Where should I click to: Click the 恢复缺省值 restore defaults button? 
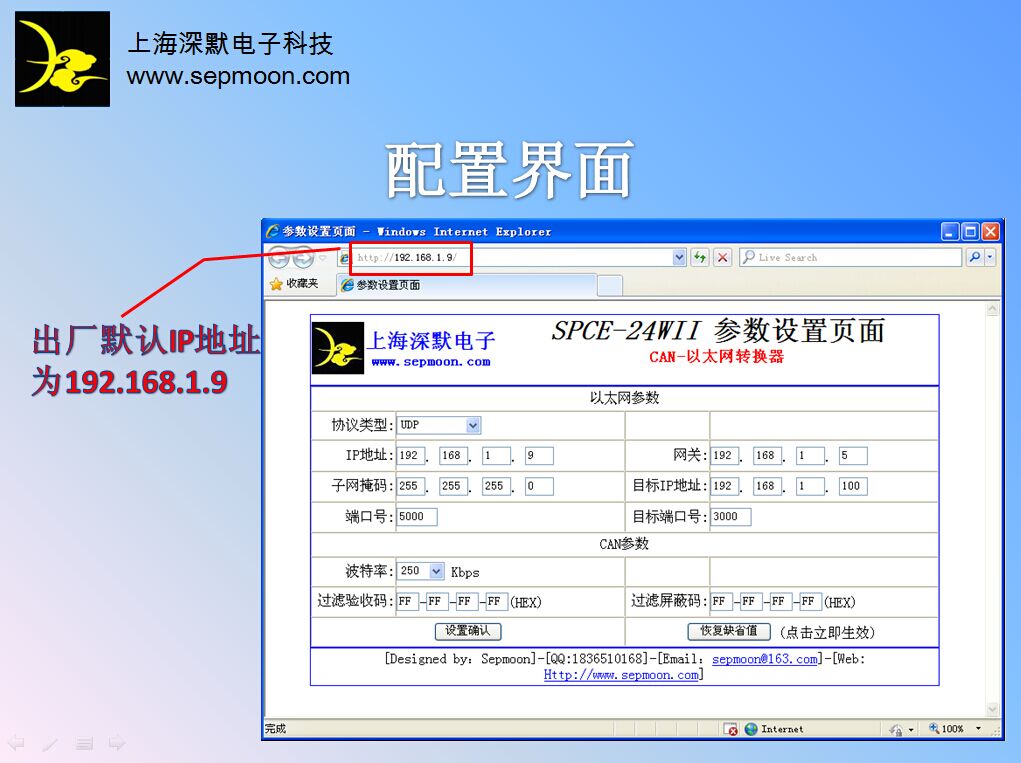729,631
